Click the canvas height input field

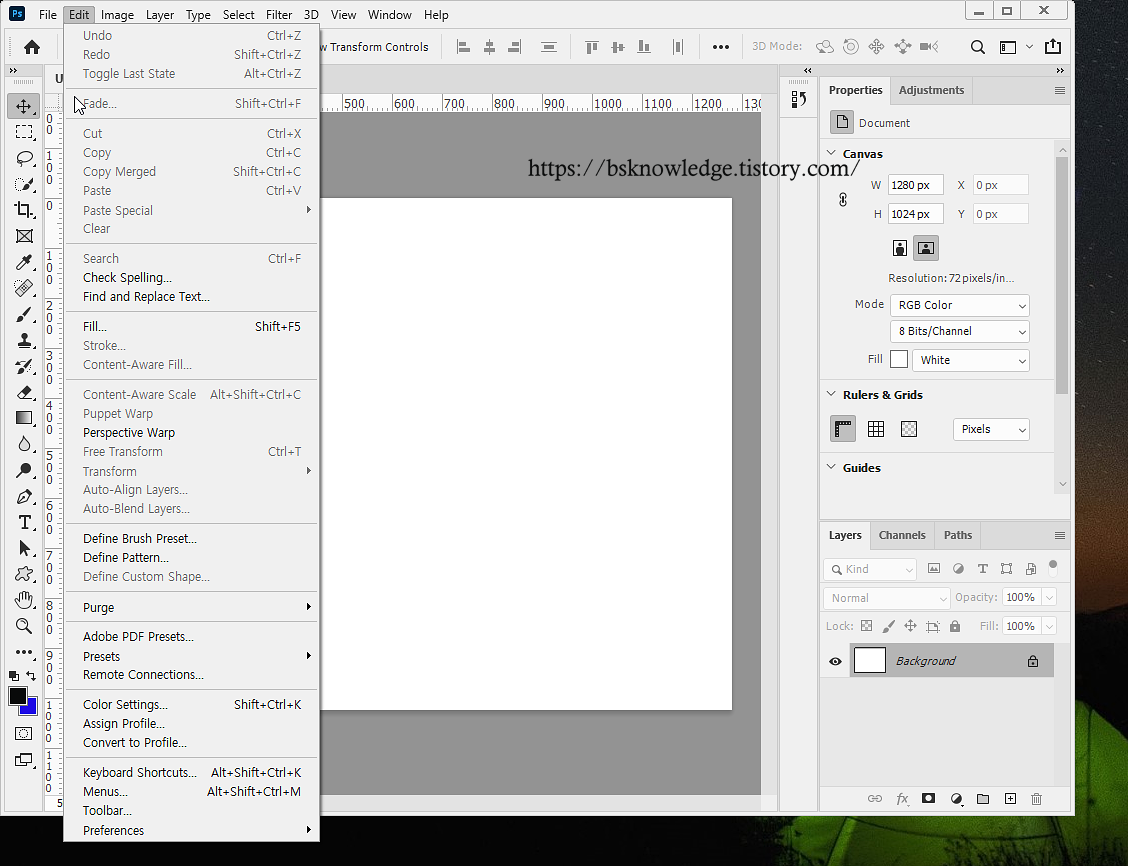915,214
